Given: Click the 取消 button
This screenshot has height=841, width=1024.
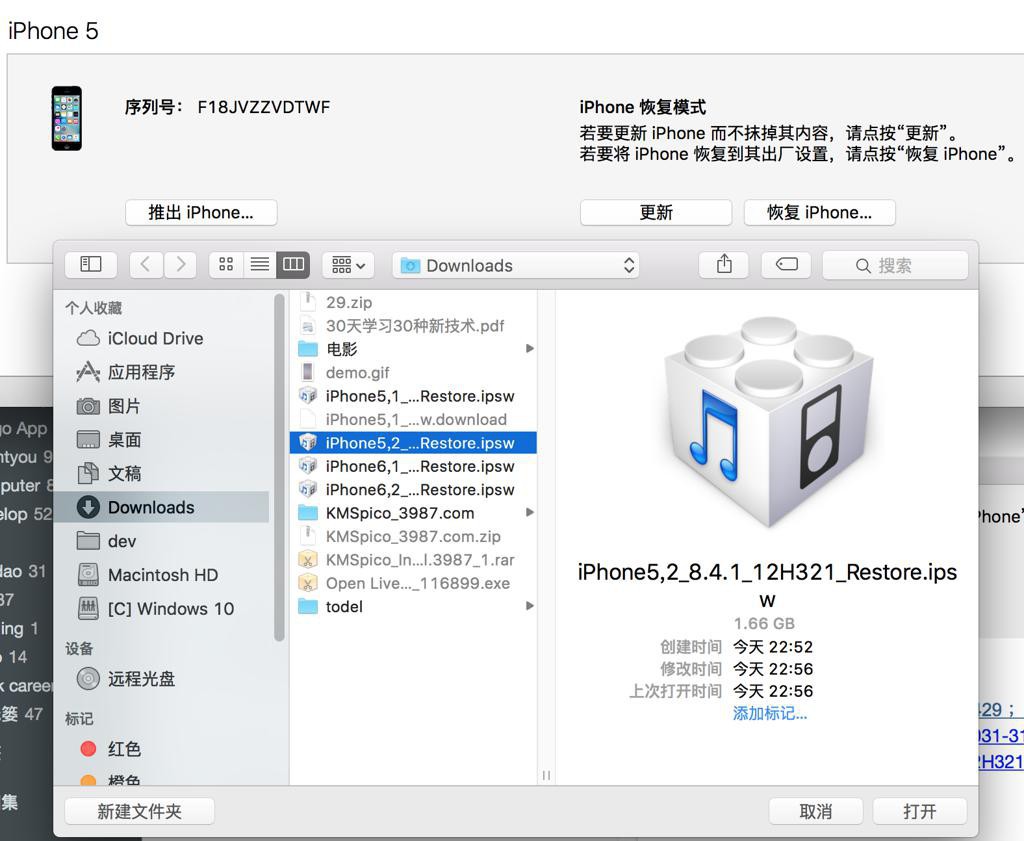Looking at the screenshot, I should (816, 812).
